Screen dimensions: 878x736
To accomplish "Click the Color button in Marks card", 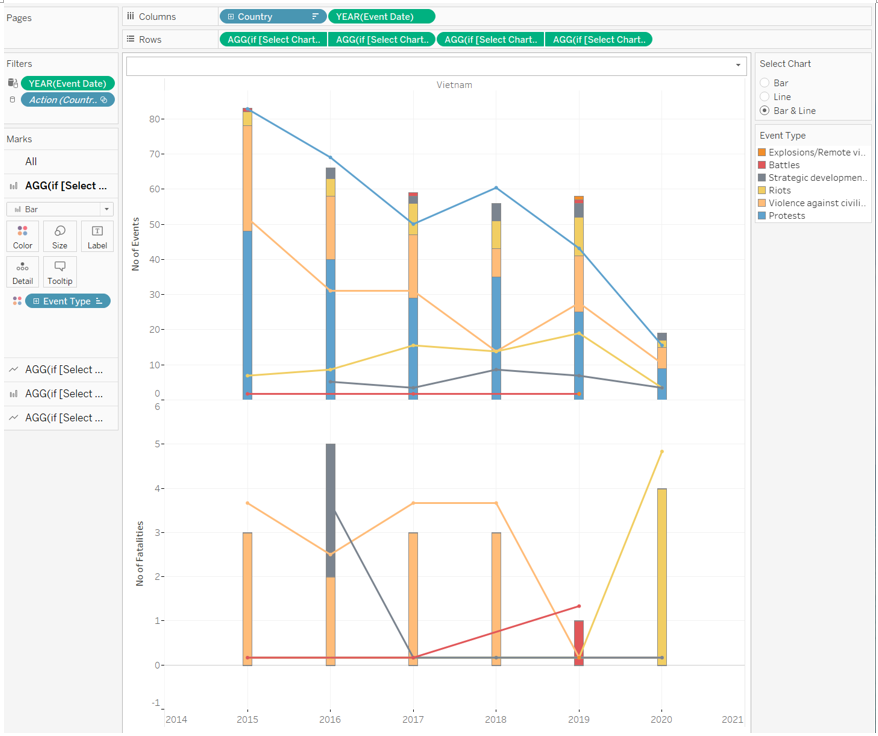I will pos(23,236).
